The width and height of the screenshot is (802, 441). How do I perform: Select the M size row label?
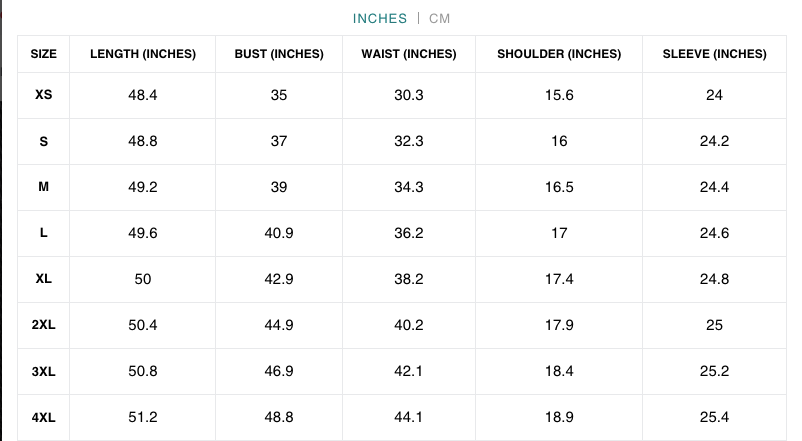coord(44,187)
